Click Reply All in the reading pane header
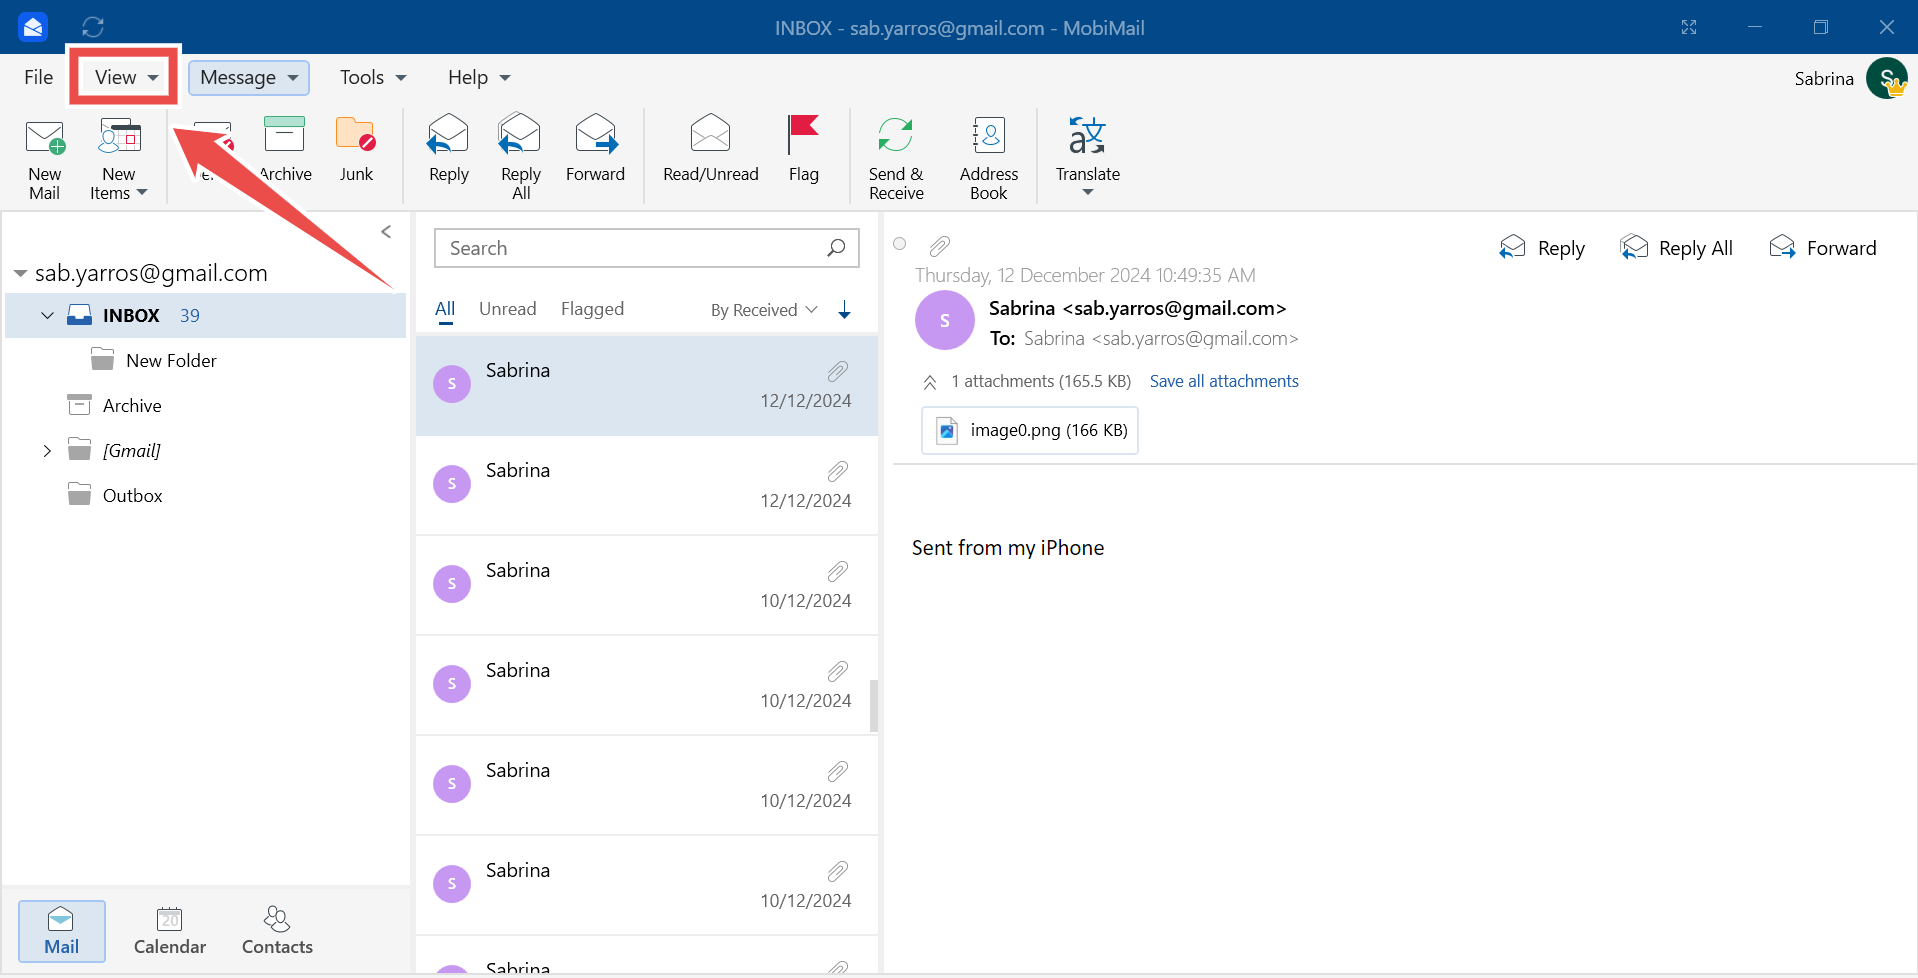The image size is (1918, 978). click(x=1676, y=248)
